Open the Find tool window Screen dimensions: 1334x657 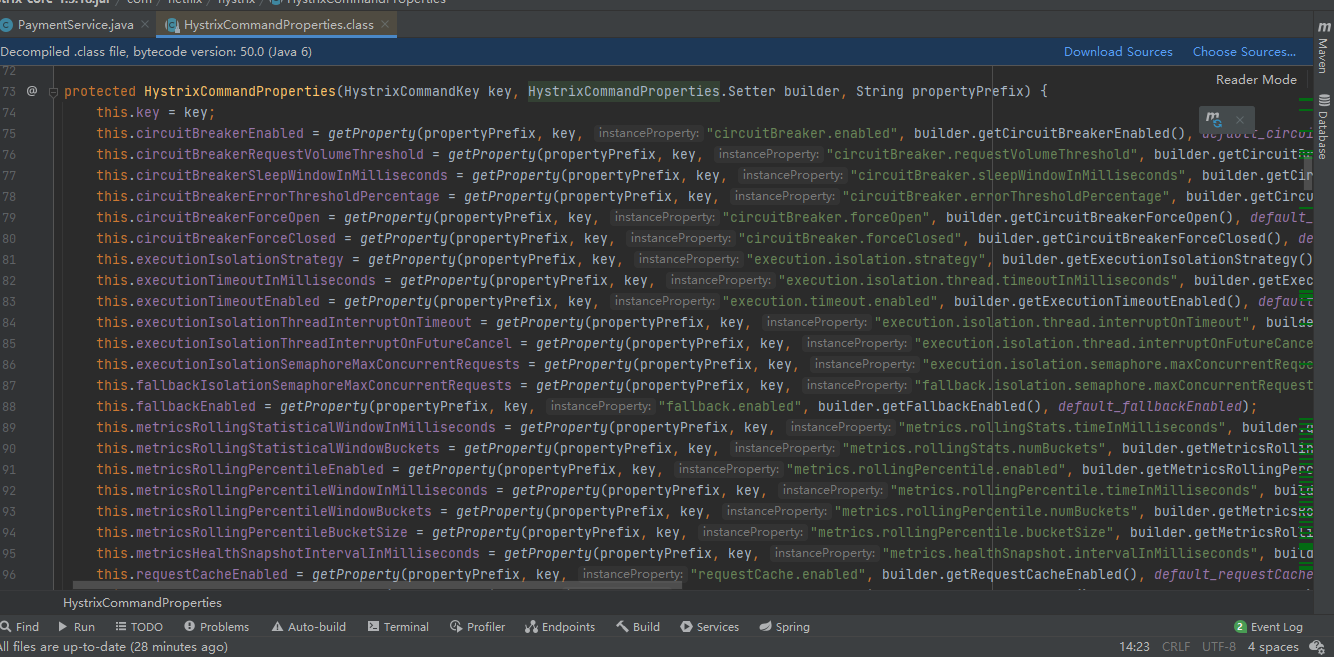[20, 627]
